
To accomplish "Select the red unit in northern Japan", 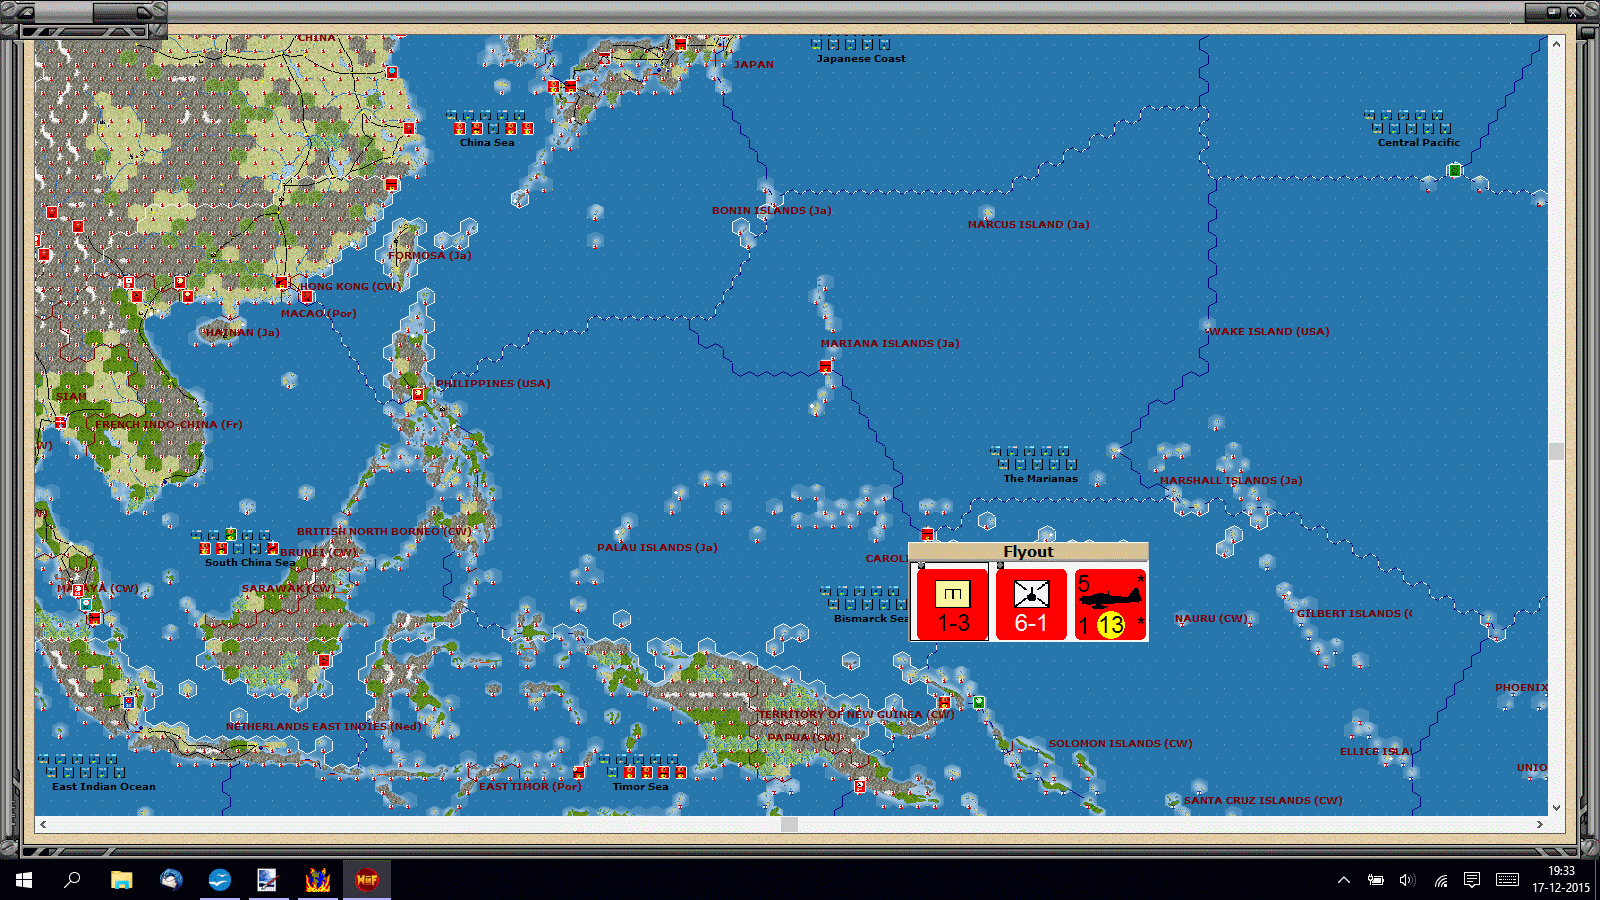I will tap(680, 44).
